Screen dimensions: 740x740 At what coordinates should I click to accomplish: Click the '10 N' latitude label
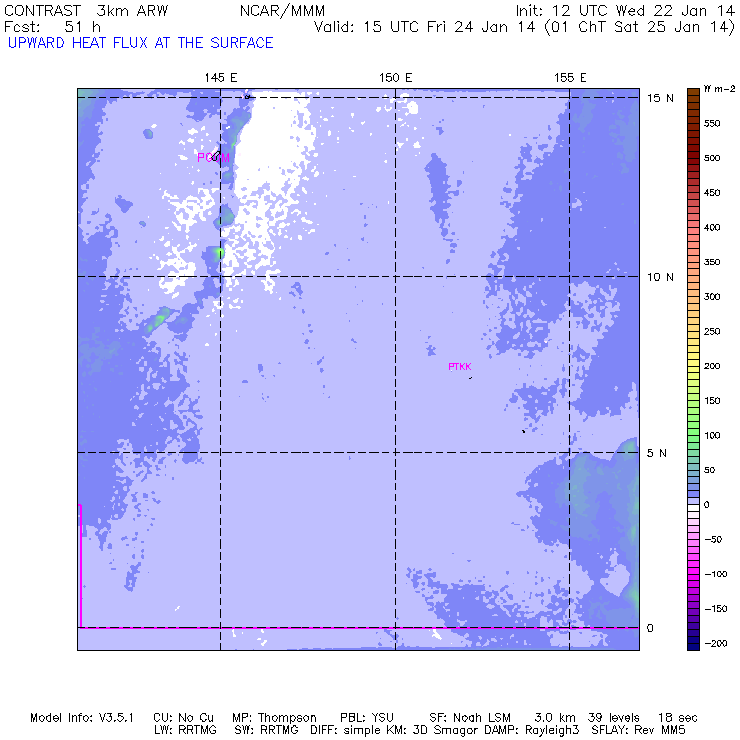coord(660,277)
